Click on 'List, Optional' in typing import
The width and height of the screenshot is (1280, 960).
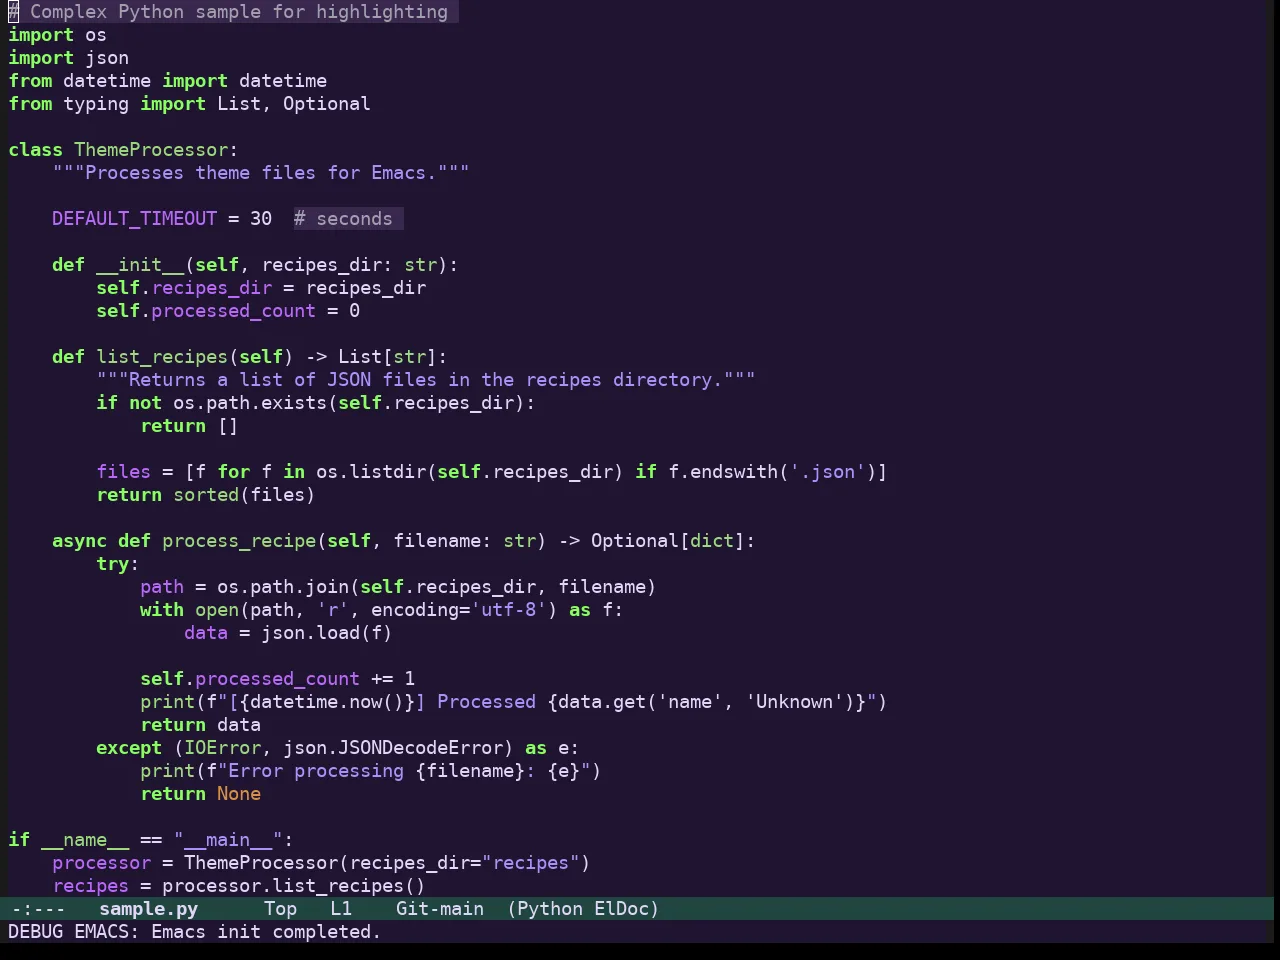(x=294, y=104)
